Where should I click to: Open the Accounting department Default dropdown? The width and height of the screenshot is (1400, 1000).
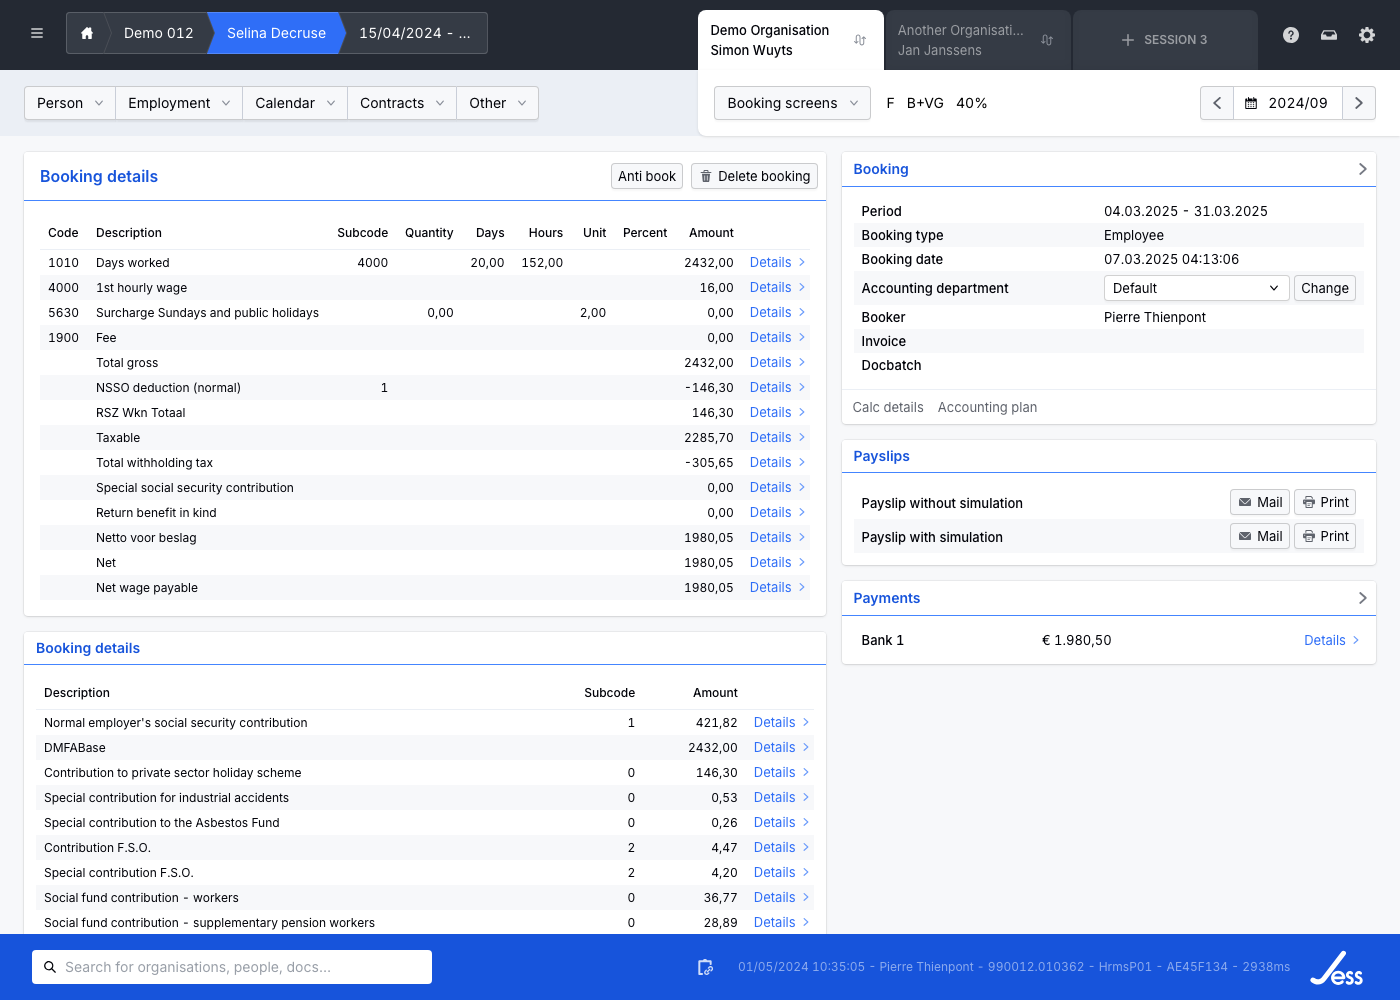coord(1195,288)
